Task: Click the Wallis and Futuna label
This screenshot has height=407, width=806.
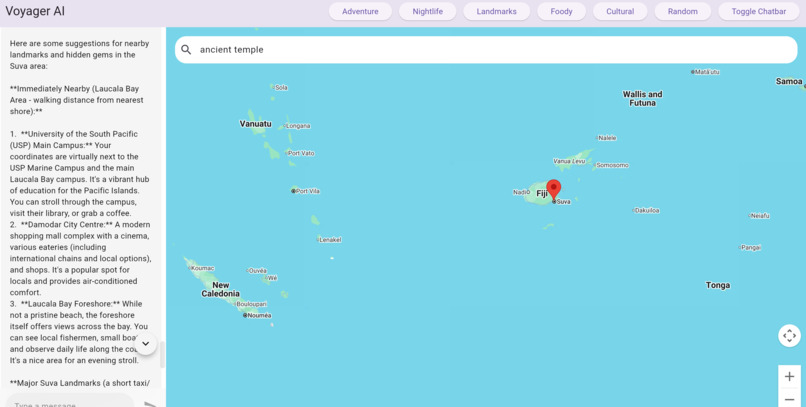Action: pyautogui.click(x=643, y=98)
